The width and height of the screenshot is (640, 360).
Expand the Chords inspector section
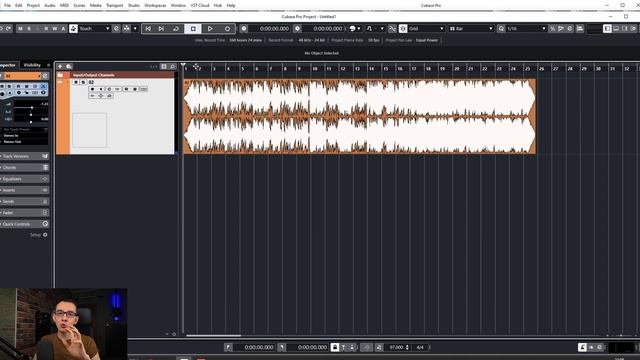coord(24,167)
